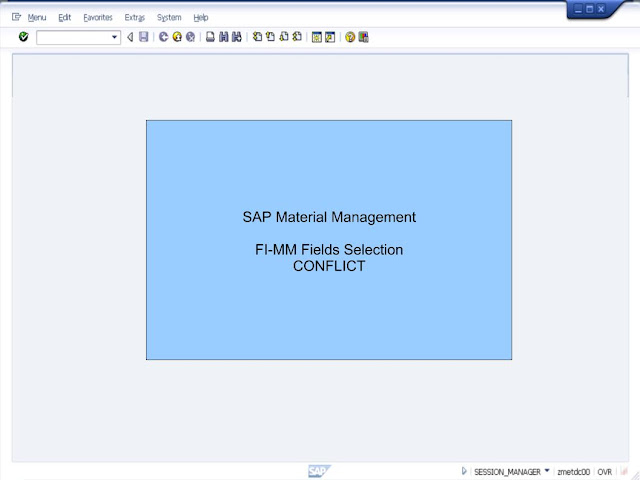Click the FI-MM Fields Selection text
The image size is (640, 480).
click(329, 249)
